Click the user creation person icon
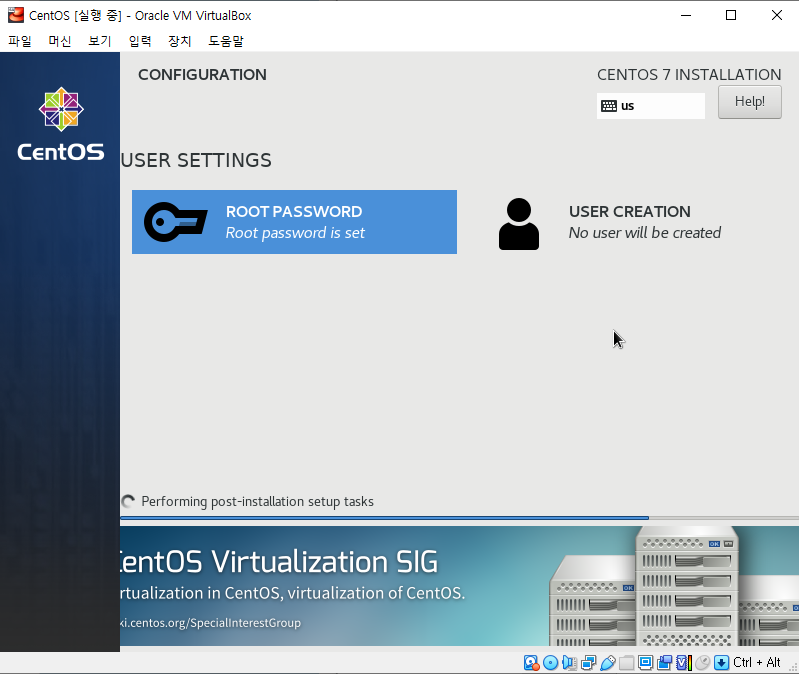This screenshot has width=799, height=674. (x=519, y=224)
